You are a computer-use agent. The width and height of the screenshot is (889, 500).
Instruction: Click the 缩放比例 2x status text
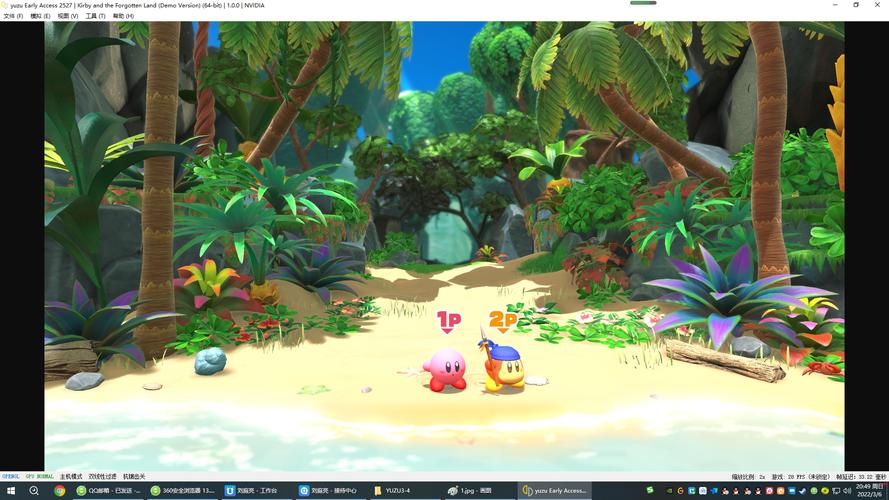coord(748,477)
